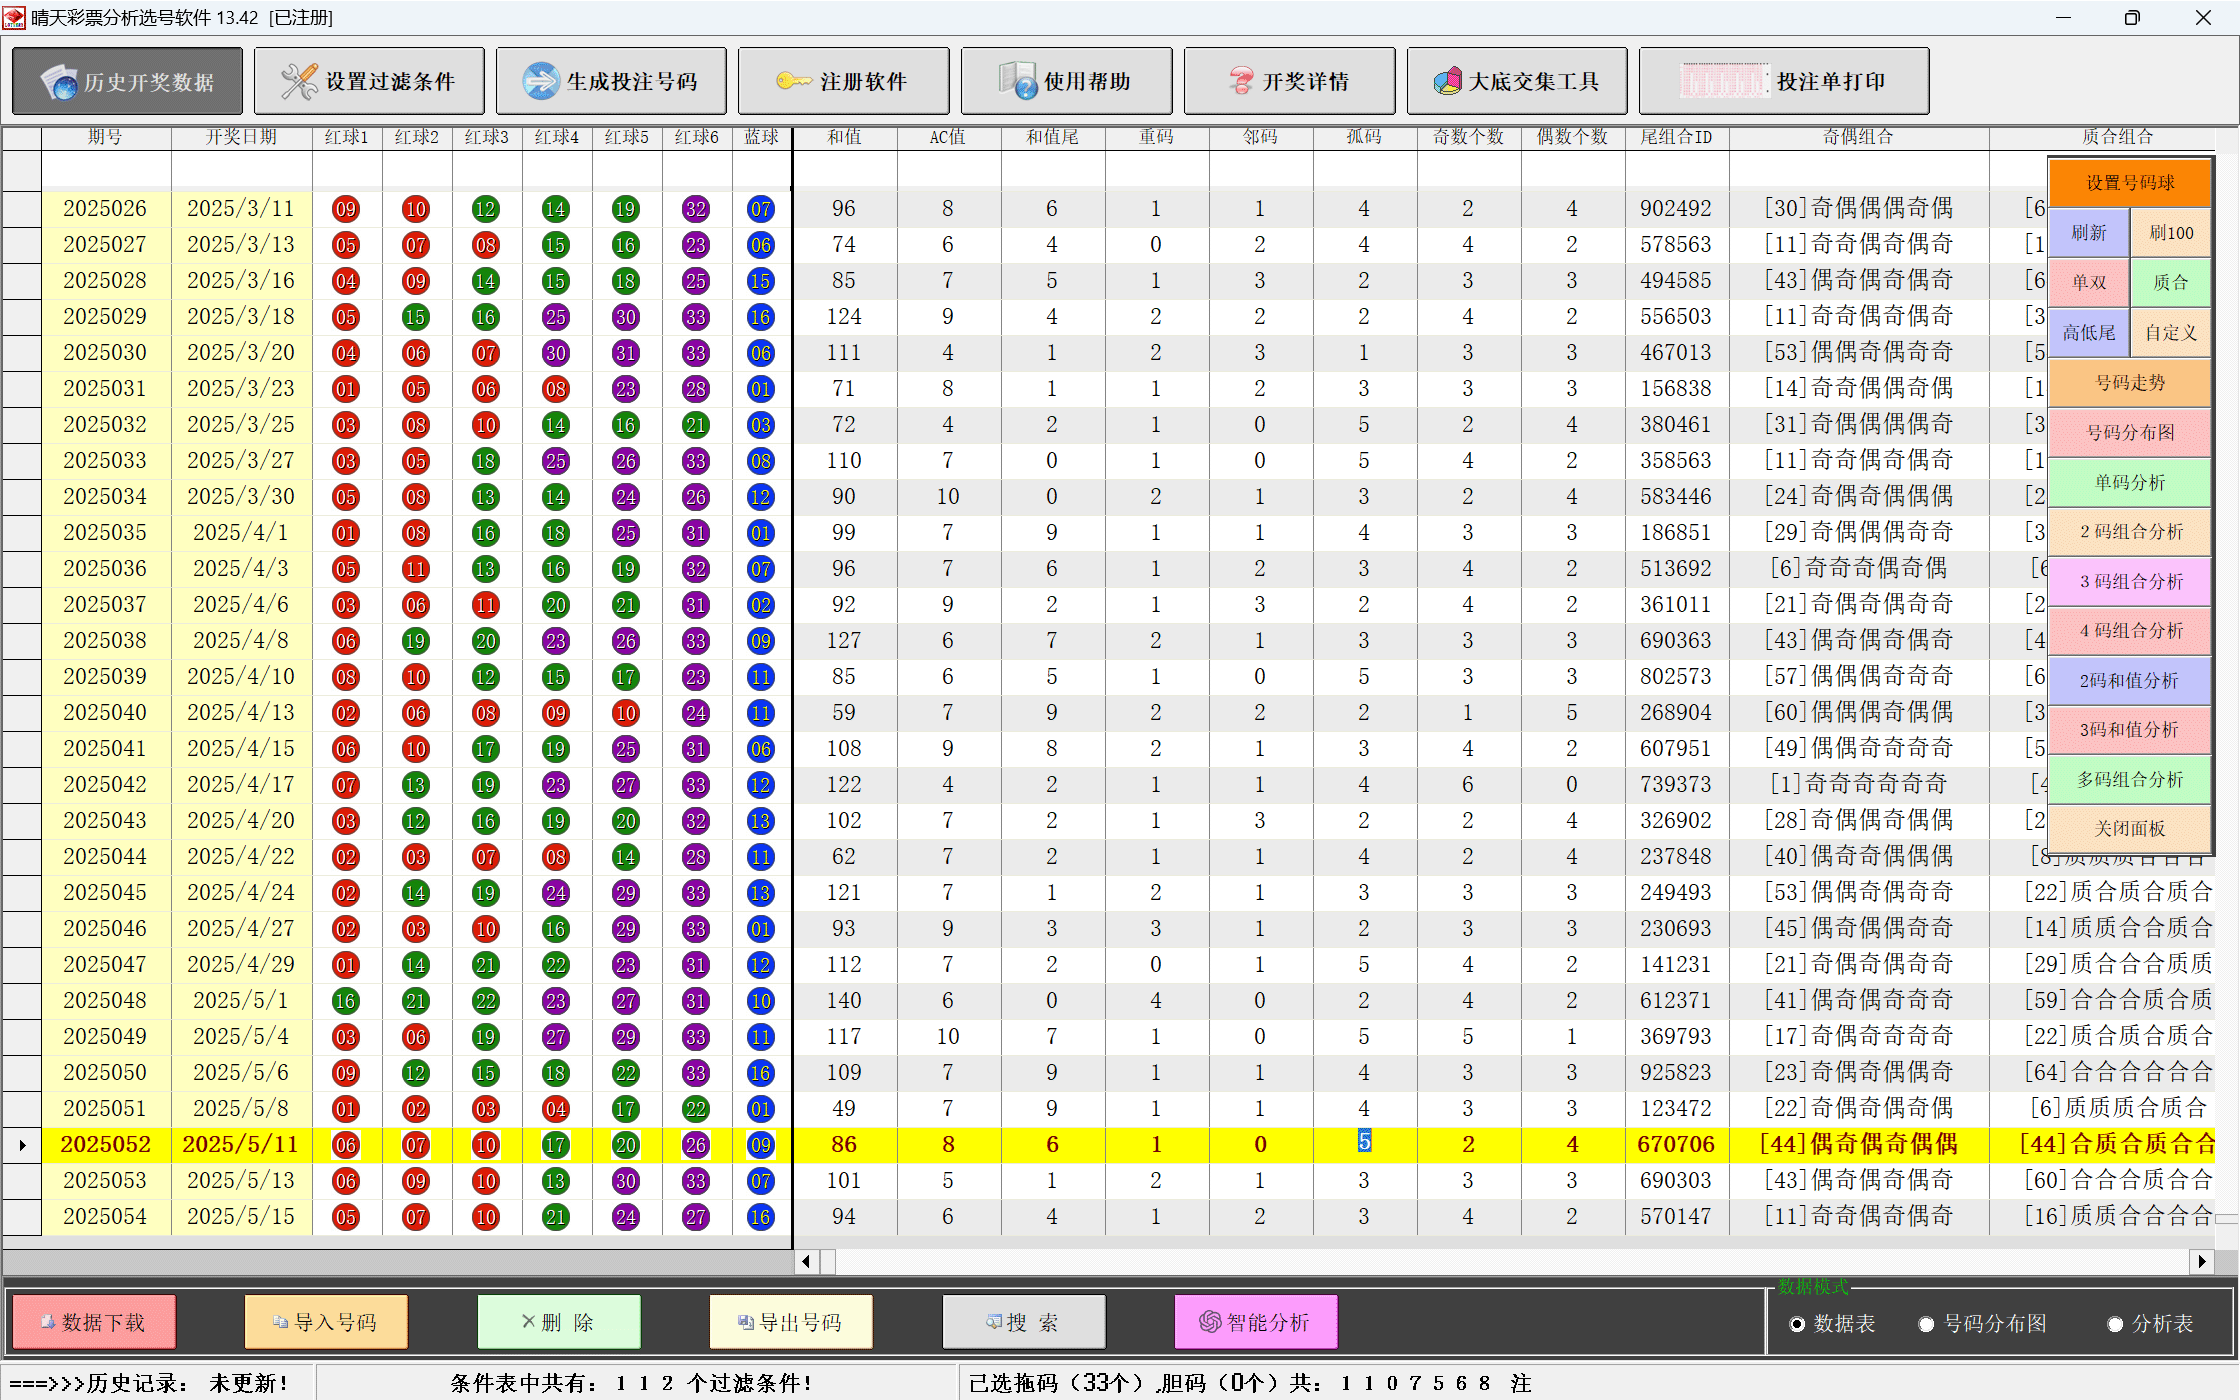Choose the 分析表 radio option
This screenshot has width=2240, height=1400.
(x=2115, y=1324)
